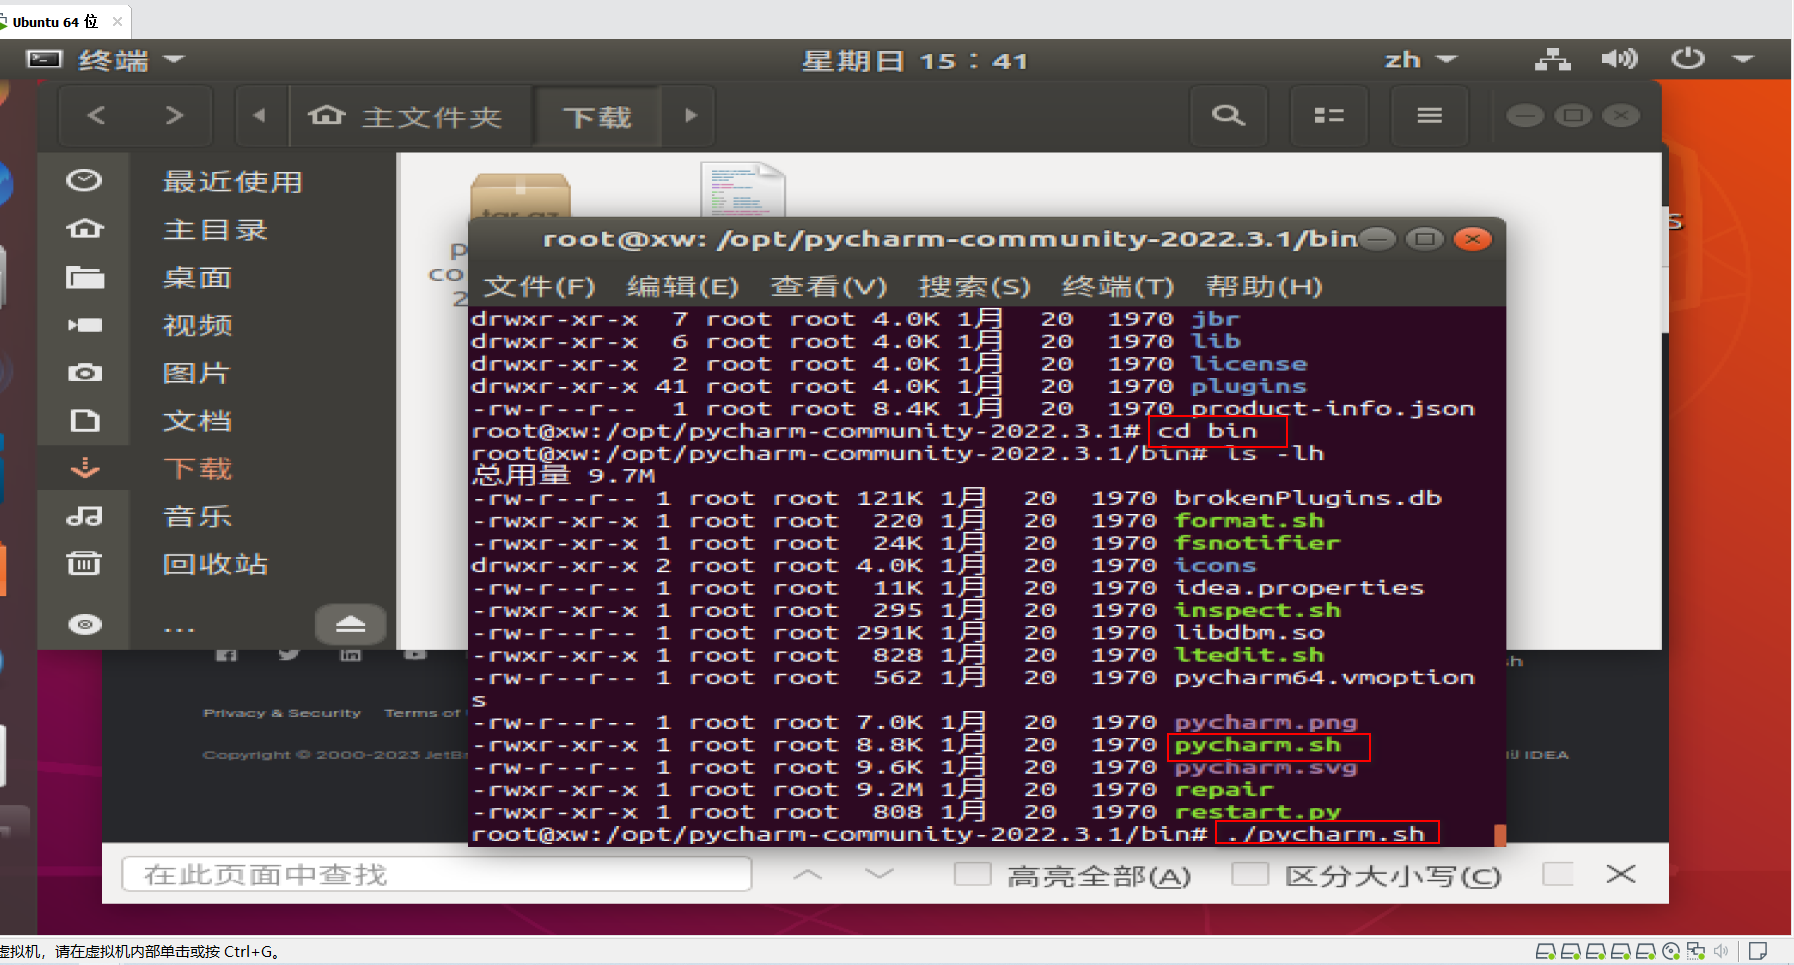Expand the system menu arrow

click(1744, 60)
